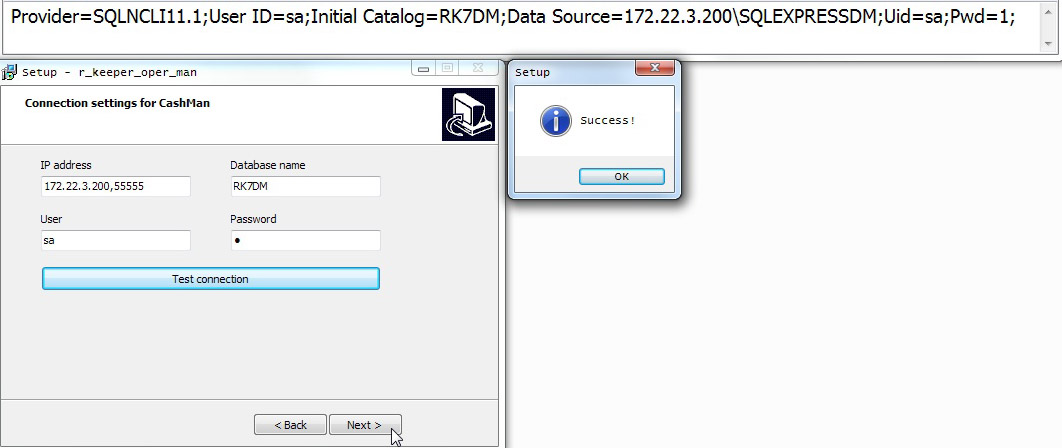Click into the User field
The width and height of the screenshot is (1062, 448).
tap(116, 240)
